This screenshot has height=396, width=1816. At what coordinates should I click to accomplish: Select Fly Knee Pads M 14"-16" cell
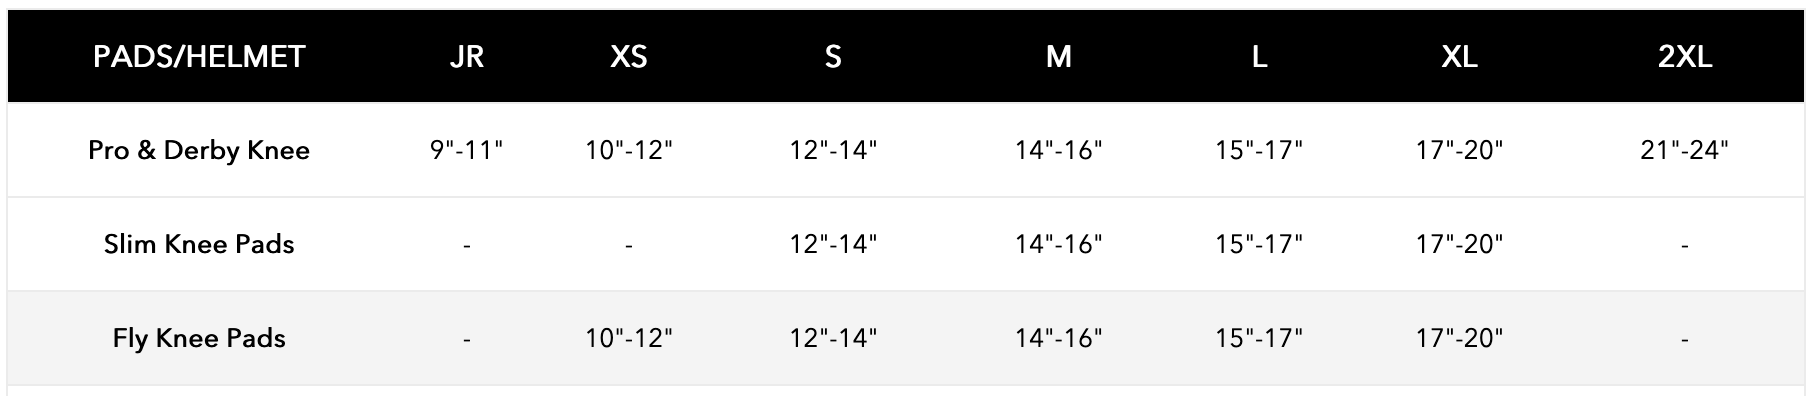point(1059,338)
